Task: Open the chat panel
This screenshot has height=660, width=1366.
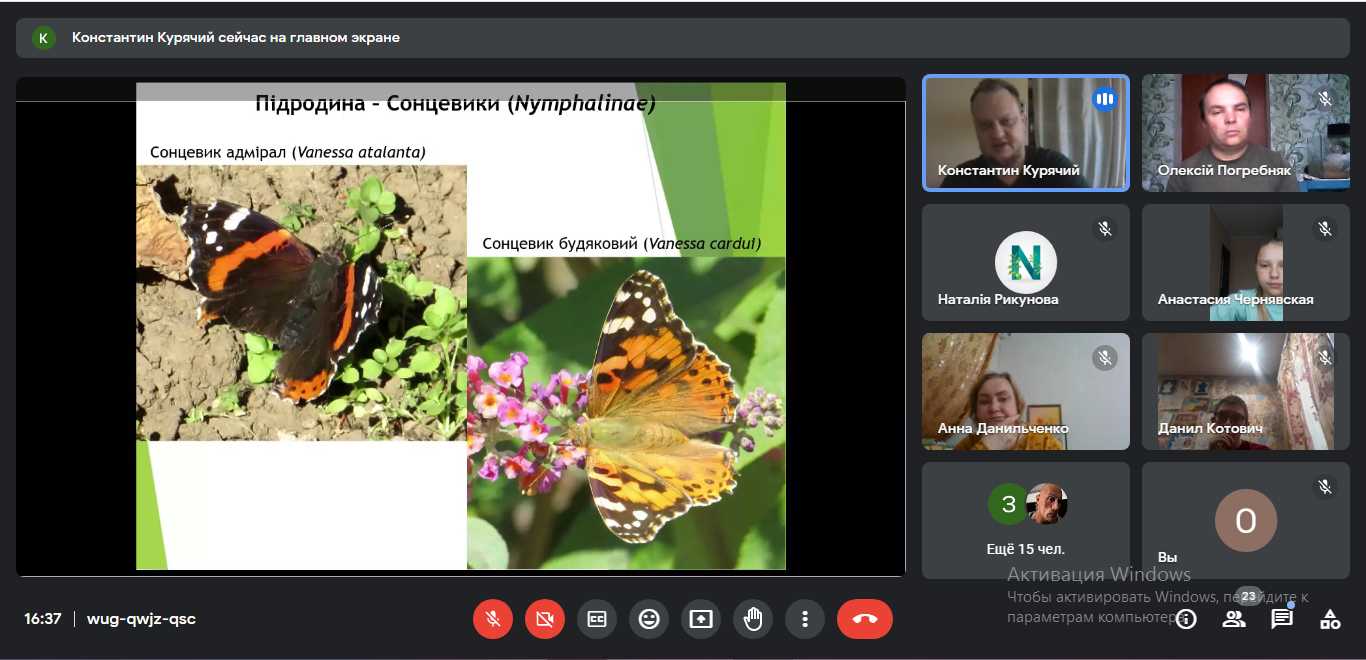Action: [x=1282, y=619]
